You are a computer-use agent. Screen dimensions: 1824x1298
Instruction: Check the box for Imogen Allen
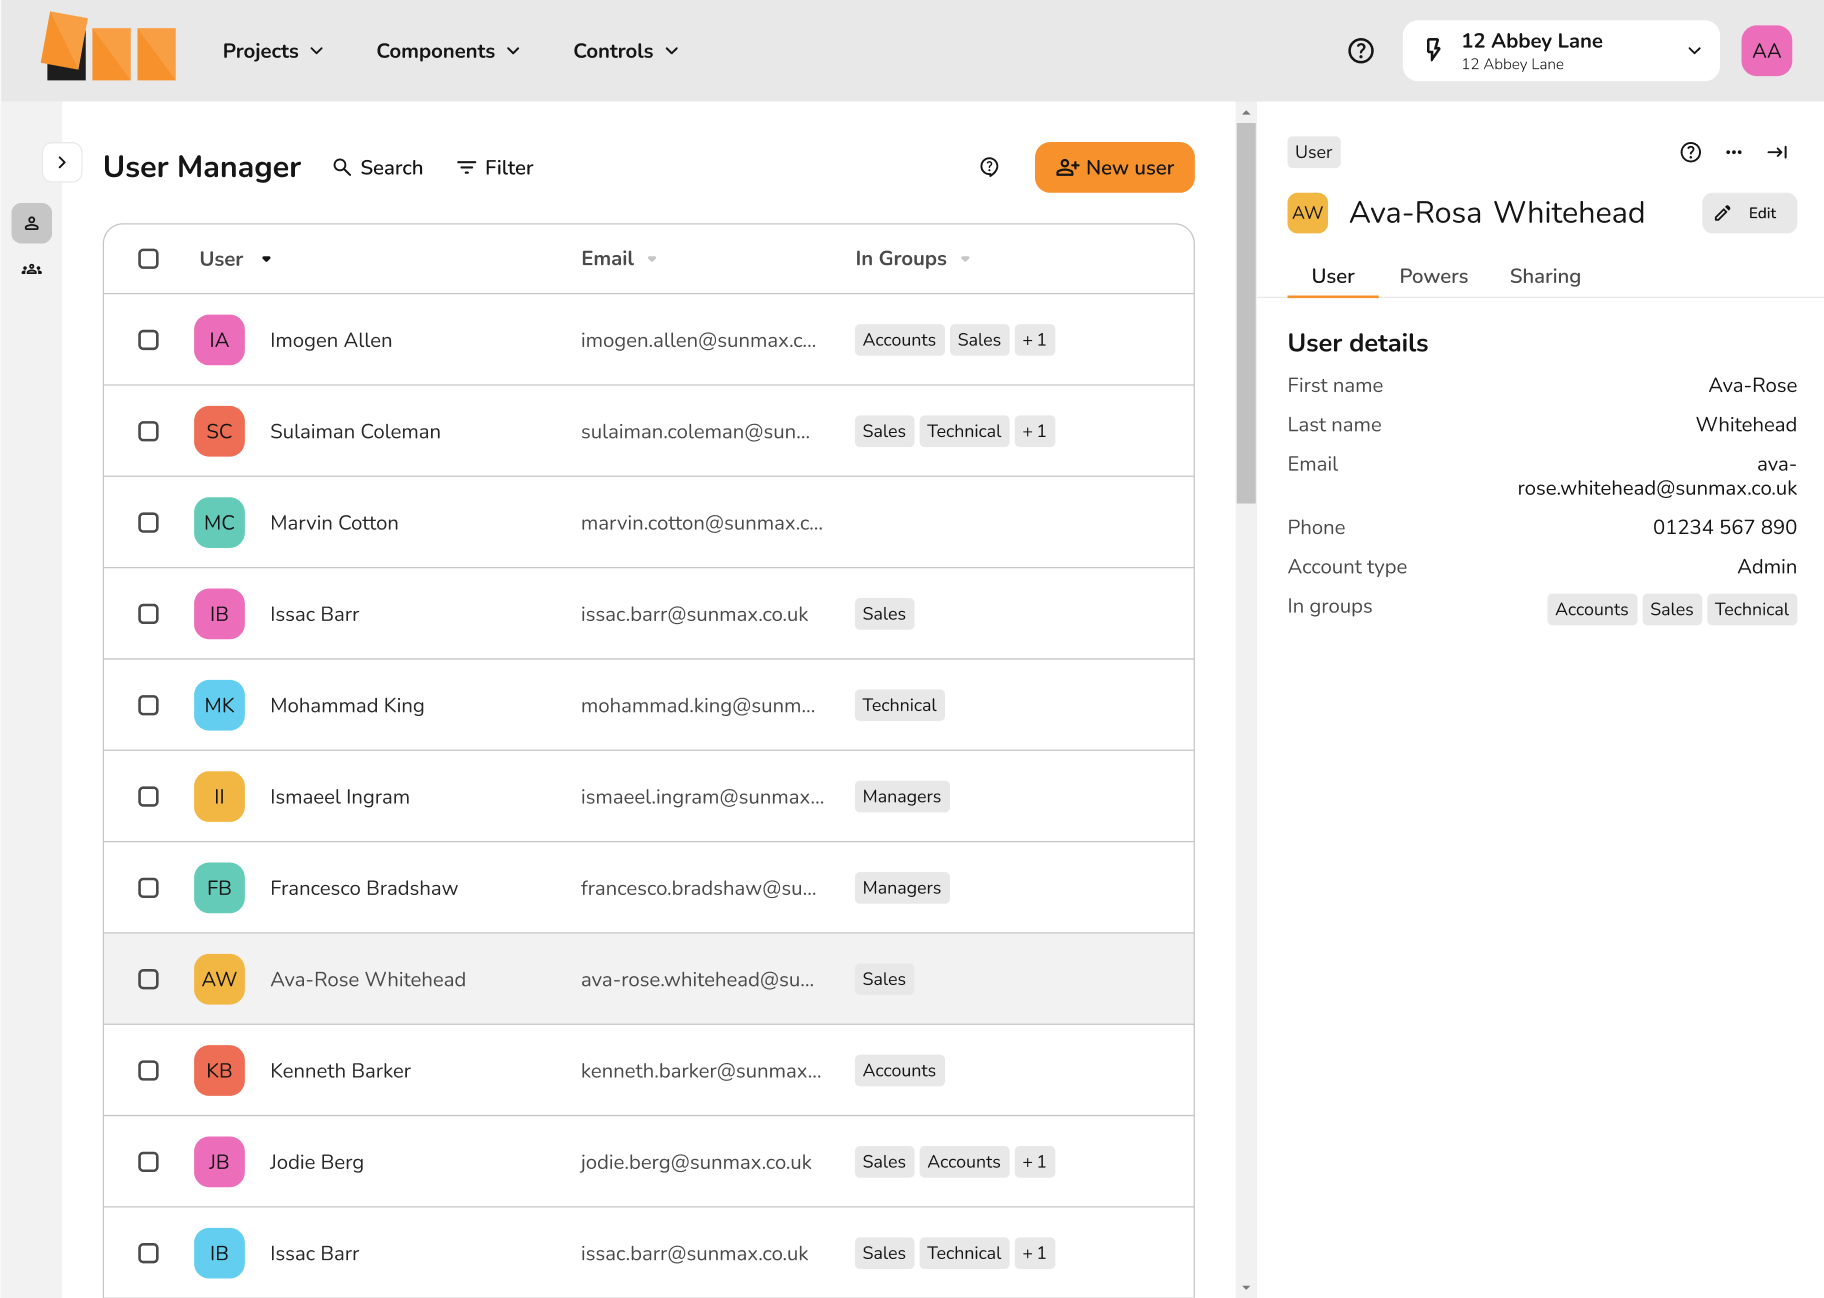pos(148,340)
